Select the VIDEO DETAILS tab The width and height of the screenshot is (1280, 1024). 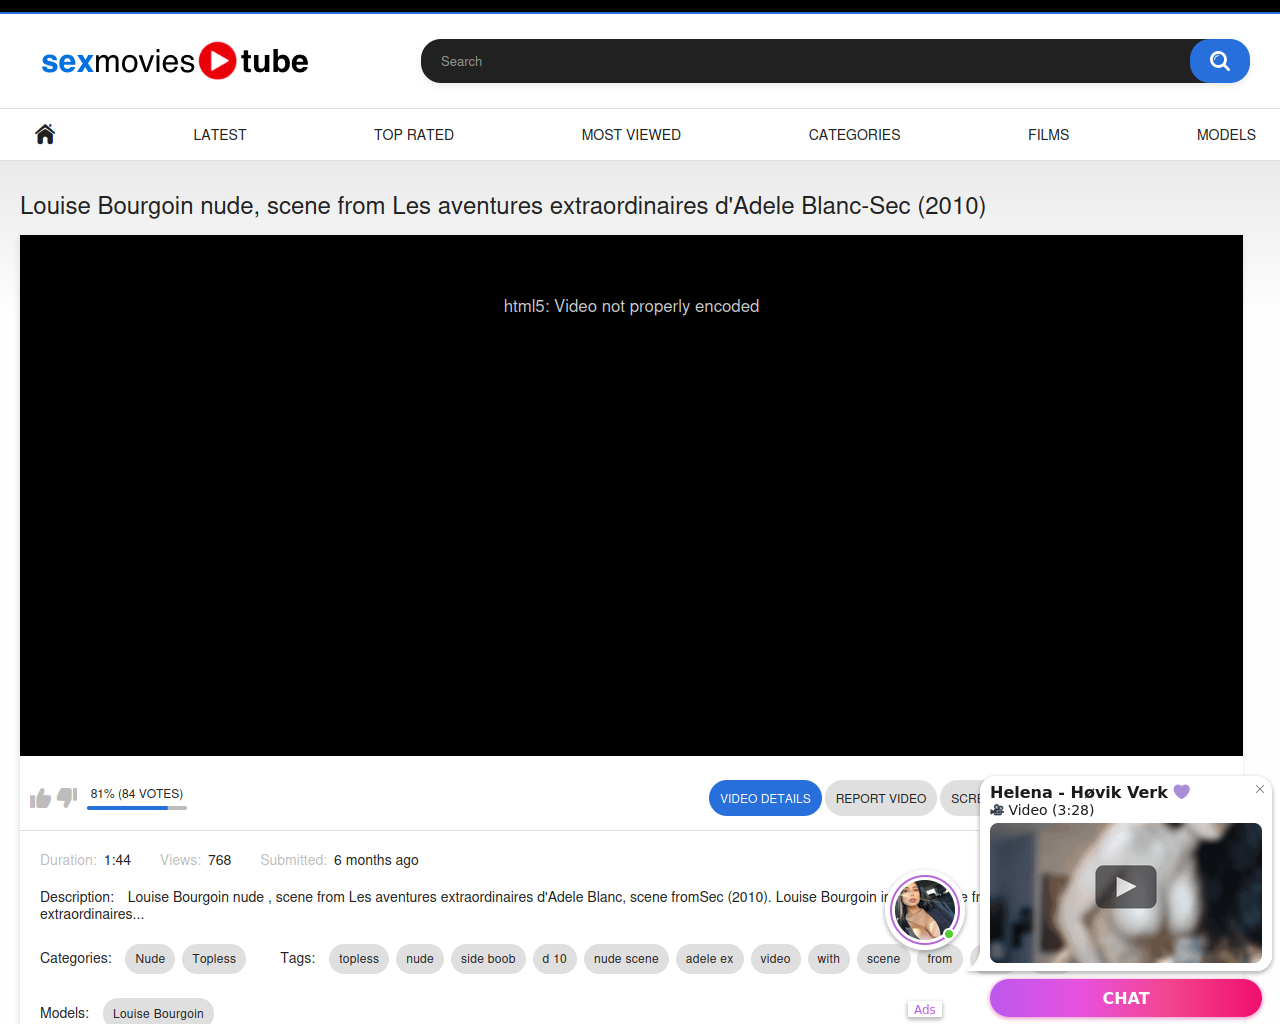tap(765, 798)
